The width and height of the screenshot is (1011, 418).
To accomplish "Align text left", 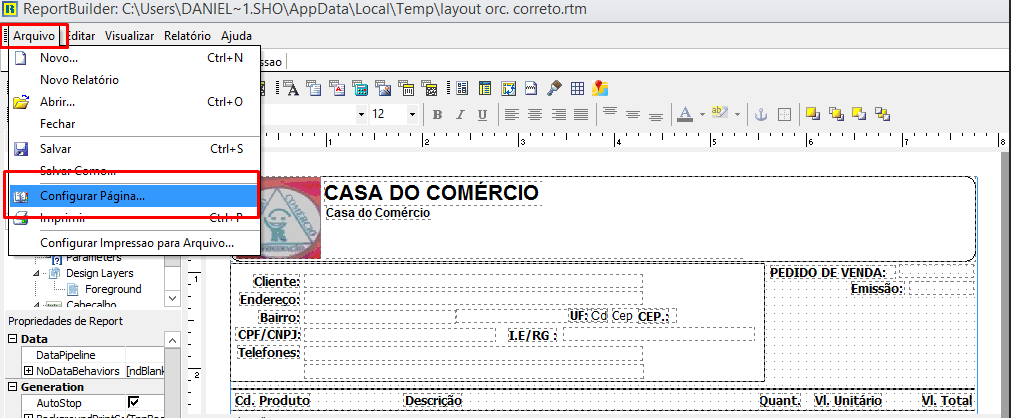I will coord(512,115).
